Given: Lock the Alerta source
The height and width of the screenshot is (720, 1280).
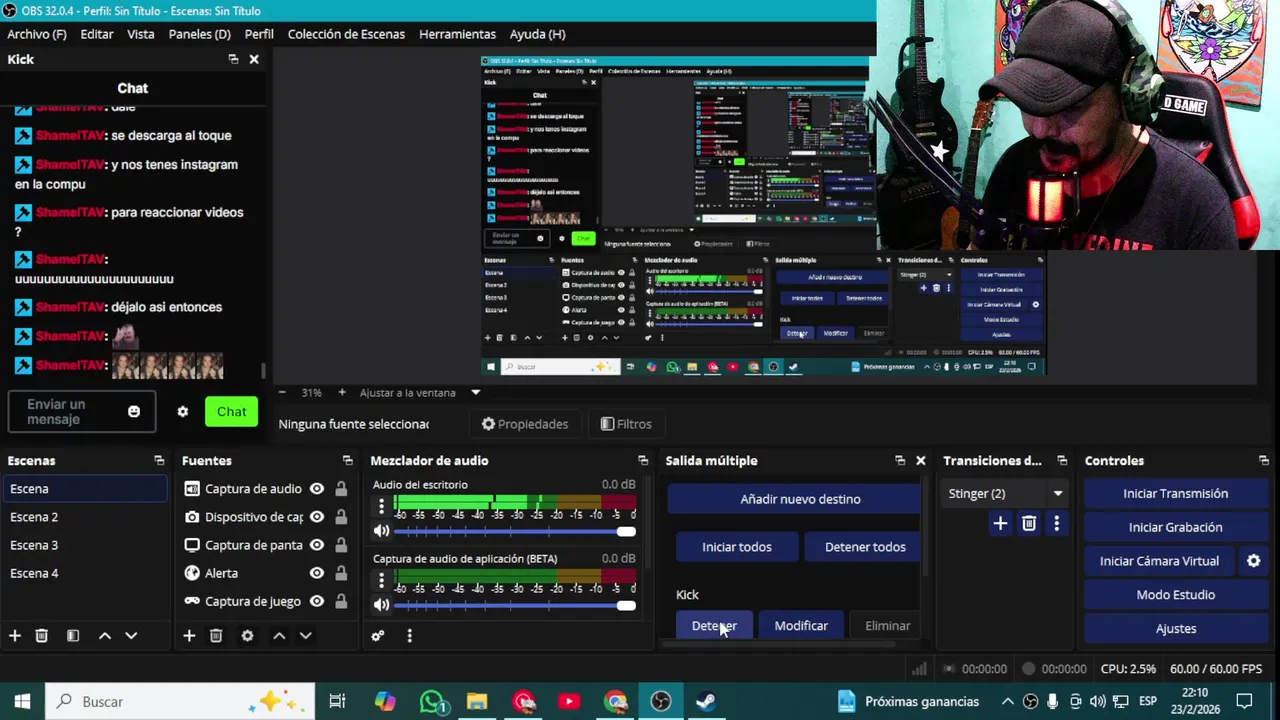Looking at the screenshot, I should click(x=341, y=573).
